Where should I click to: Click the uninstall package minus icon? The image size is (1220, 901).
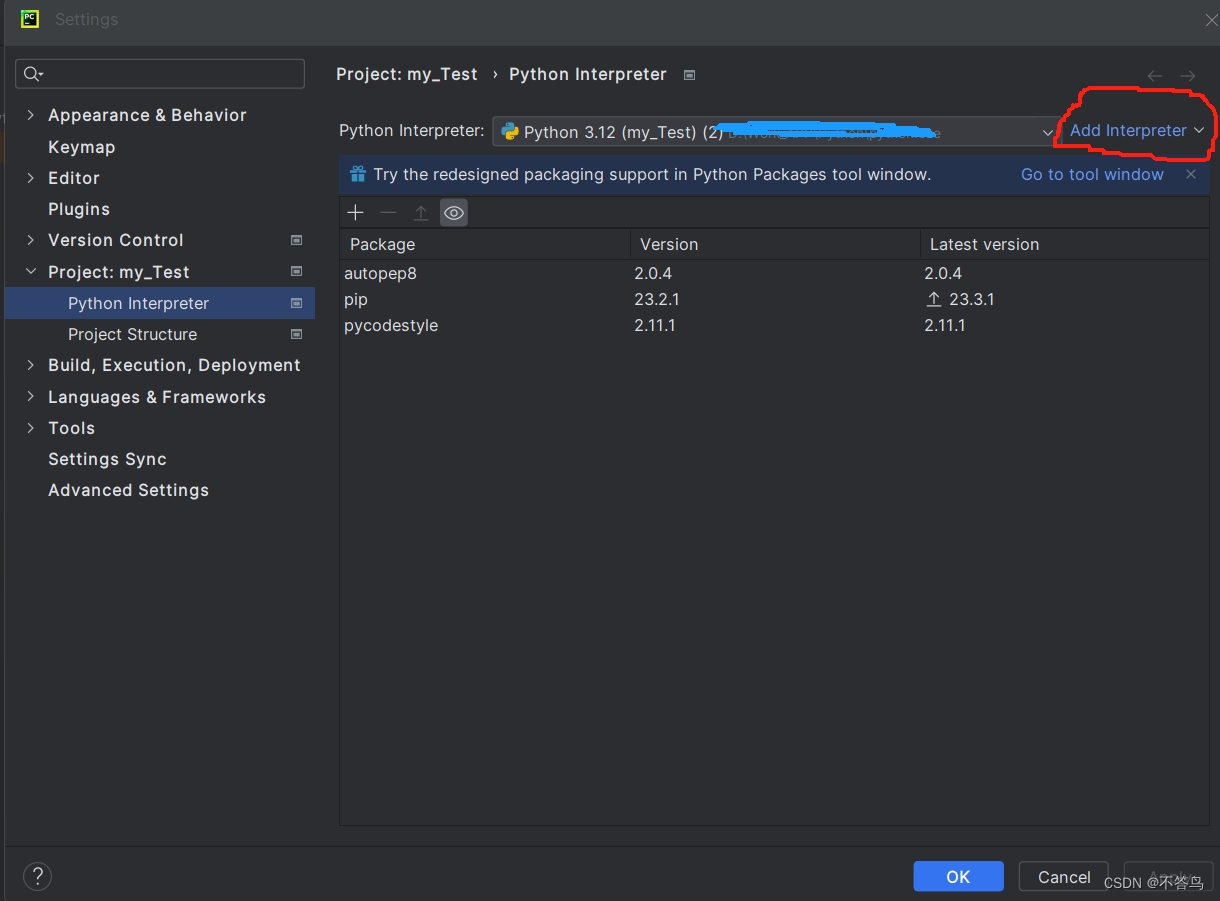coord(388,213)
